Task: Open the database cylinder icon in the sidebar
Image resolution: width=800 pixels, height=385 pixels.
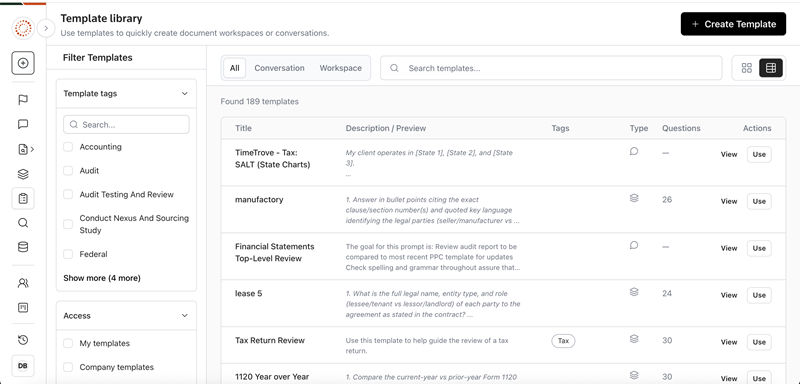Action: (23, 247)
